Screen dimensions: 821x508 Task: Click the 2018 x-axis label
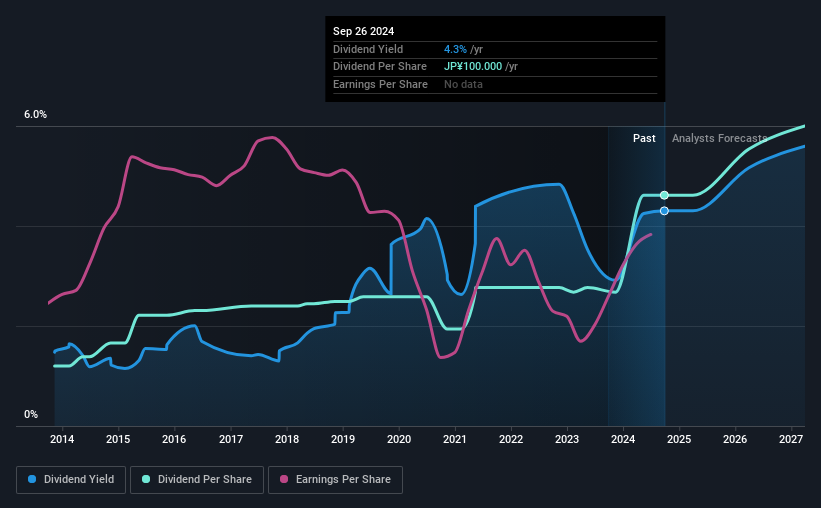click(287, 439)
